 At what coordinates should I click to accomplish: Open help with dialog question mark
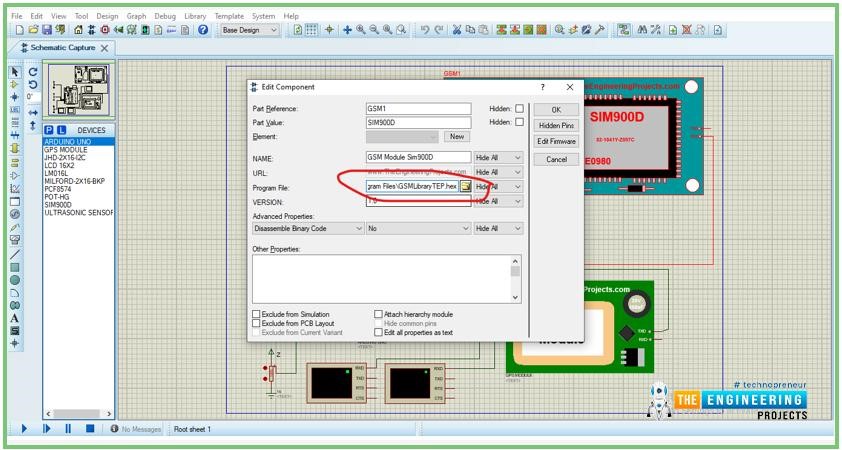(542, 87)
